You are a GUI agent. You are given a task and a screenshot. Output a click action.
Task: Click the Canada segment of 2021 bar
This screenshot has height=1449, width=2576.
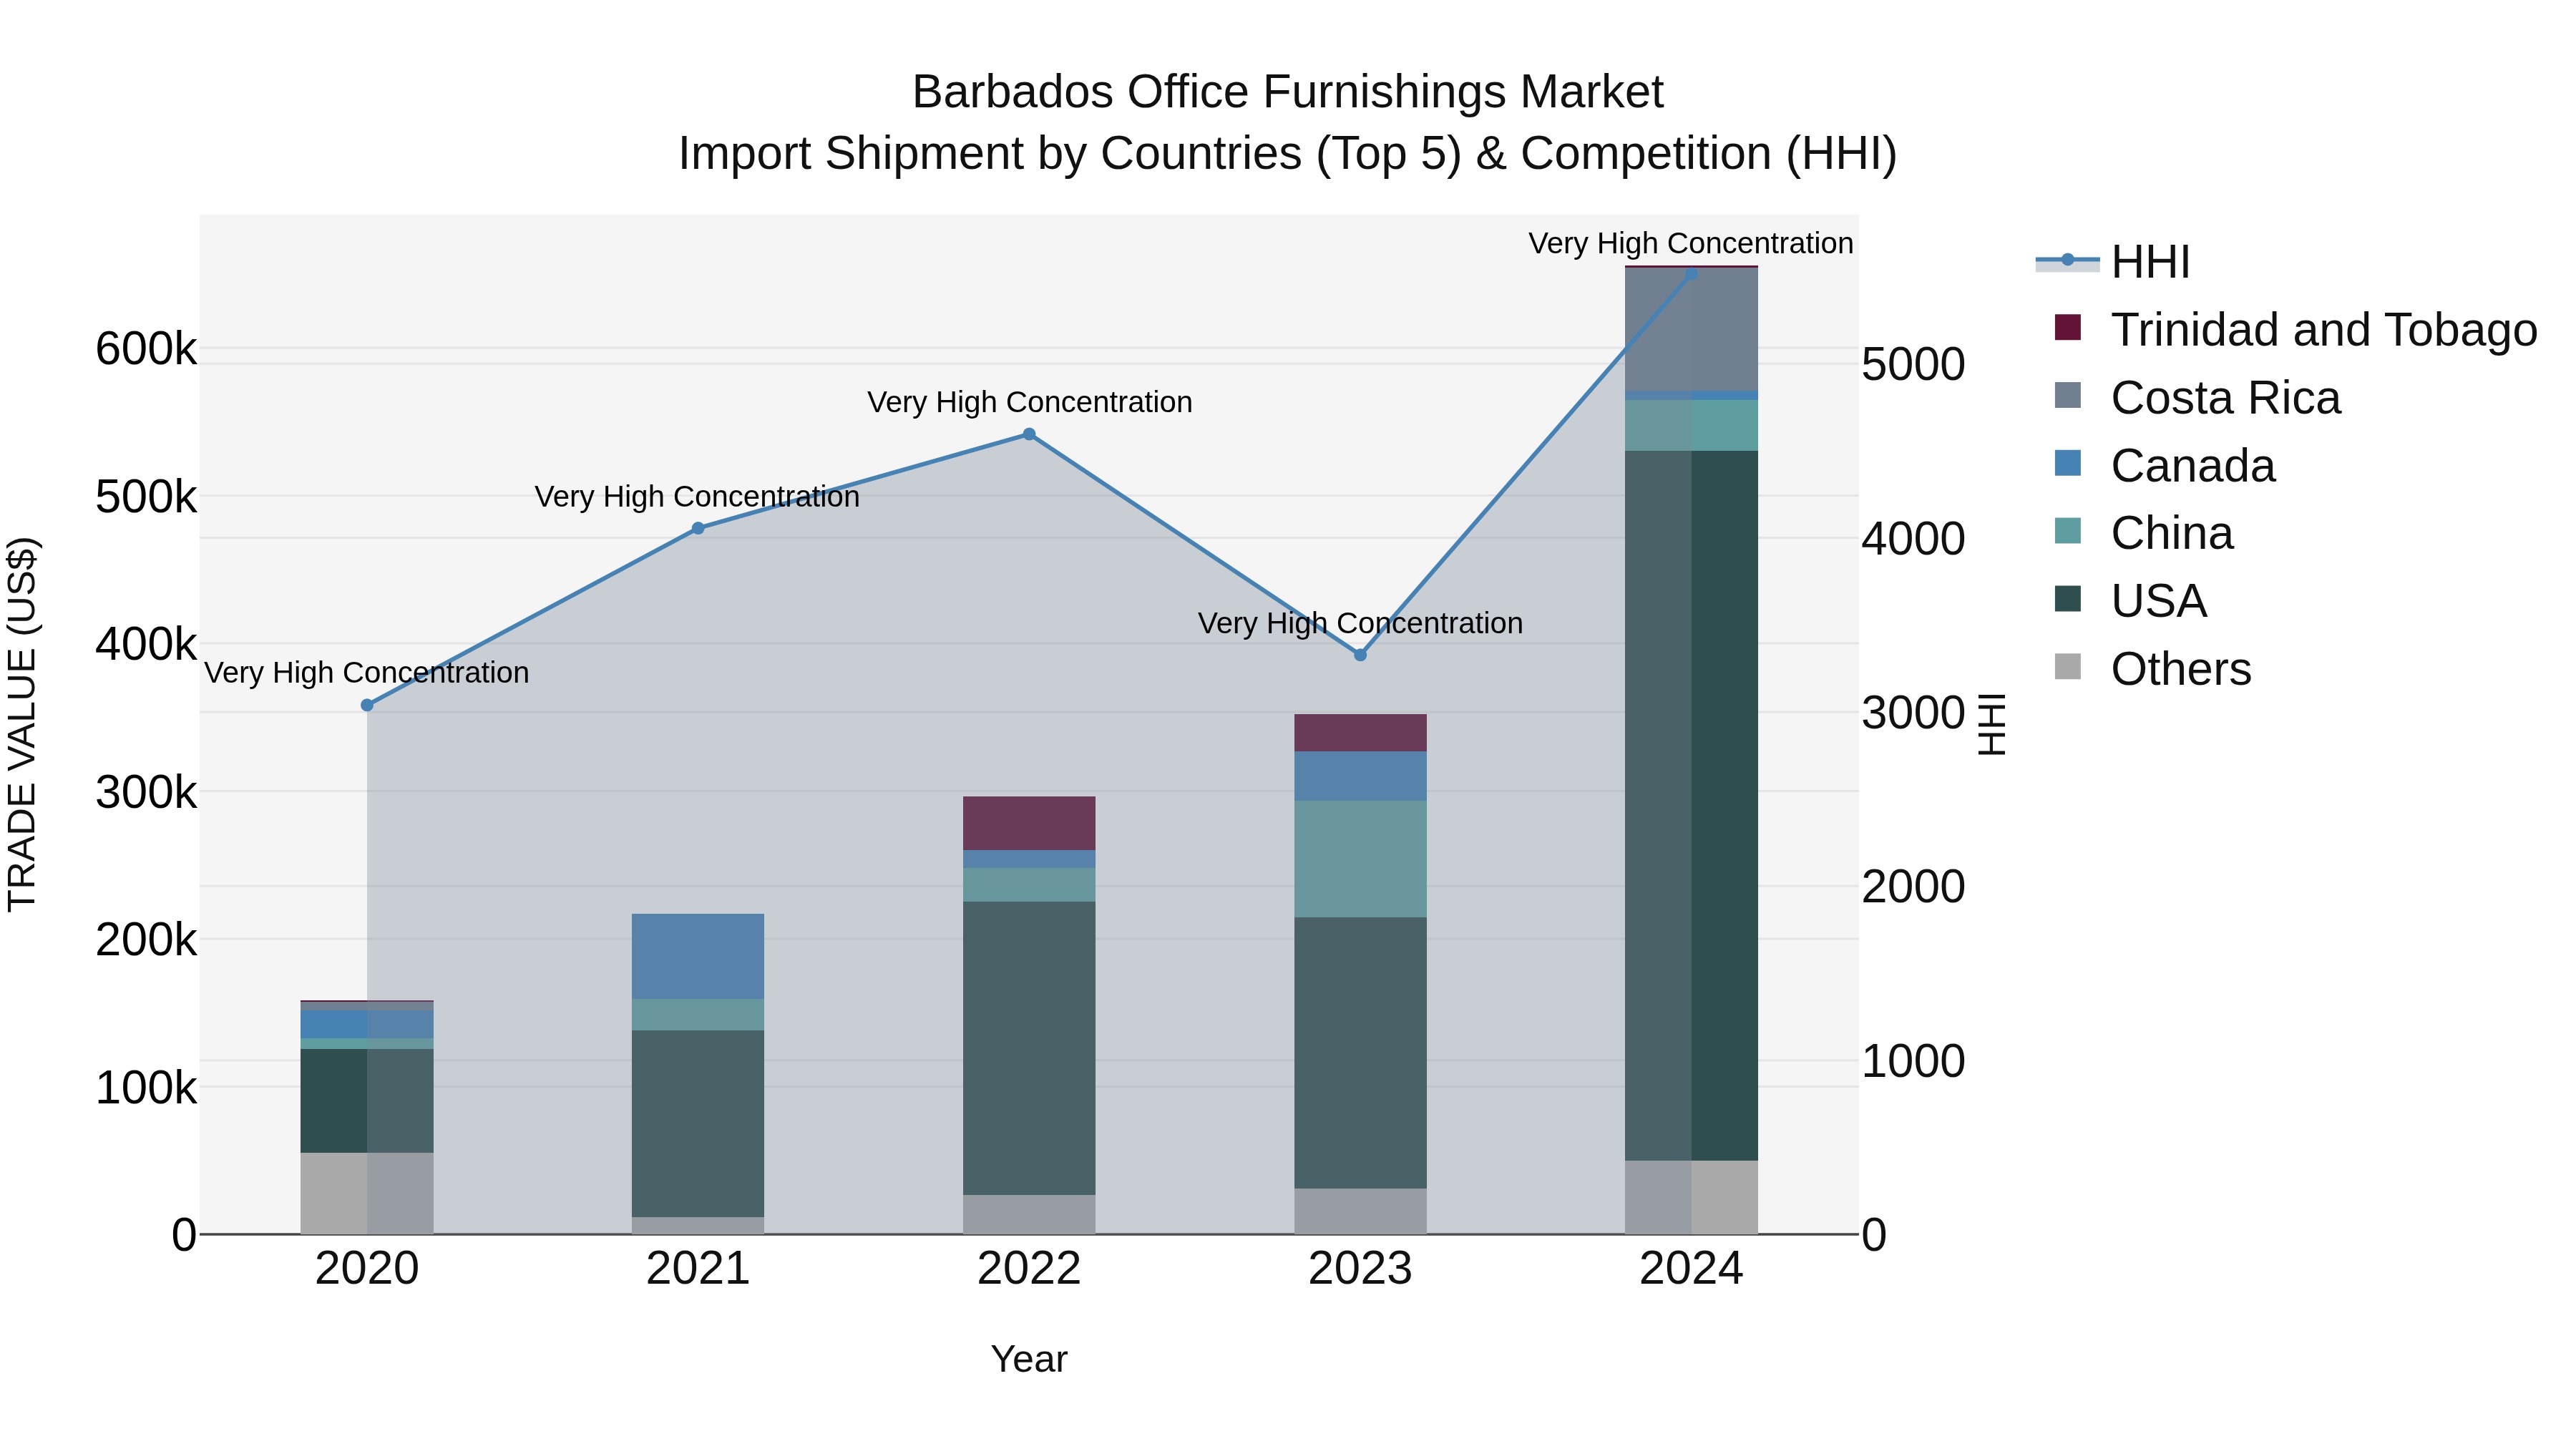[x=698, y=956]
